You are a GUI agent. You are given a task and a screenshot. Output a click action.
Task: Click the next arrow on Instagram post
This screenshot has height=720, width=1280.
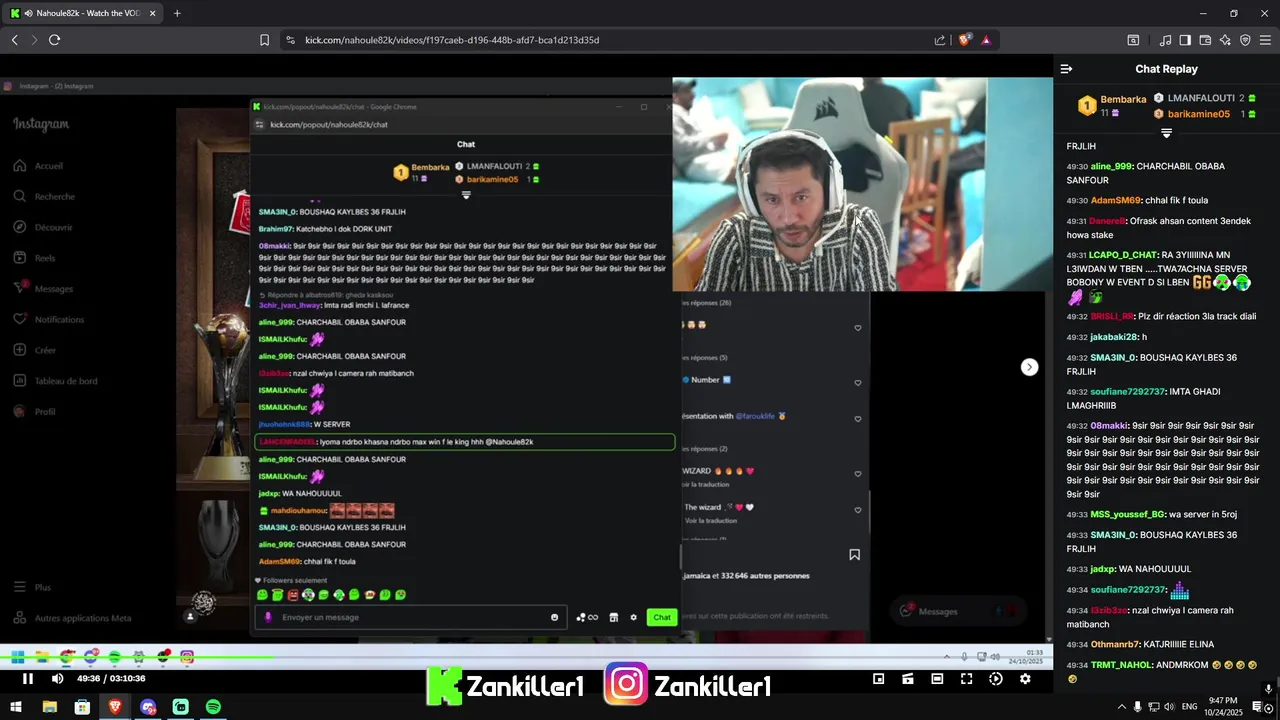point(1029,367)
